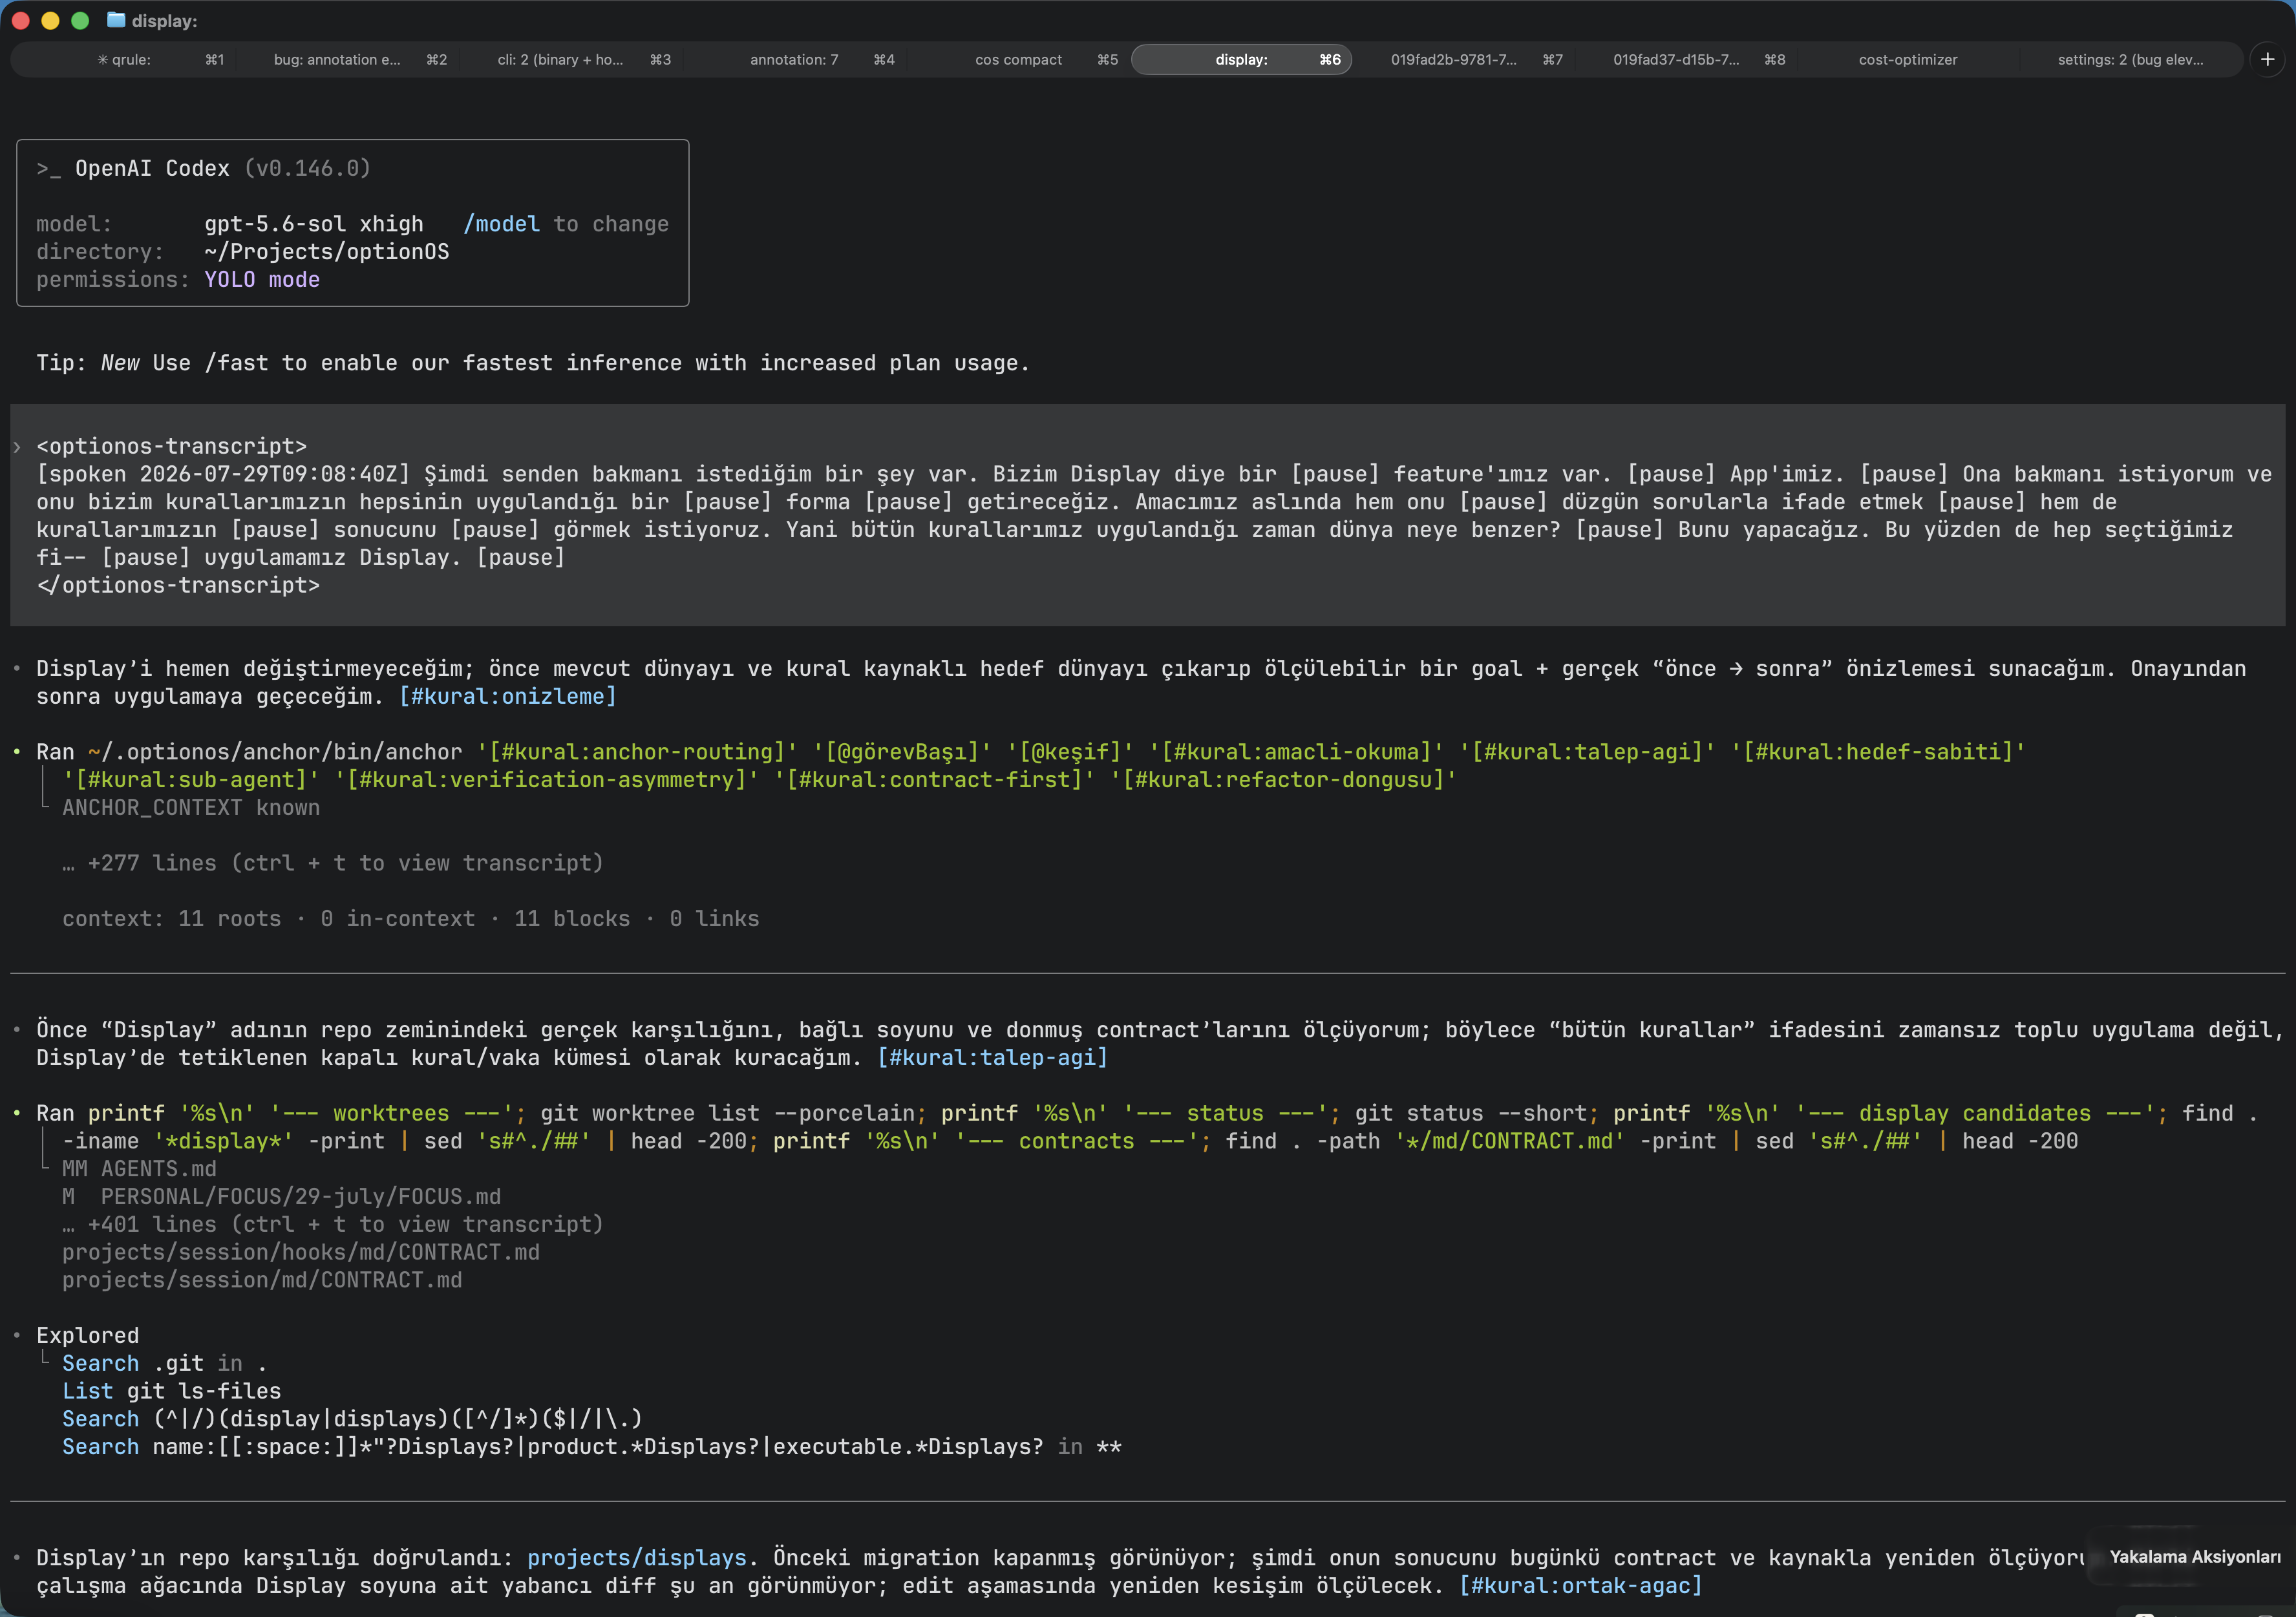Click the '[#kural:sub-agent]' argument
This screenshot has width=2296, height=1617.
(x=191, y=780)
